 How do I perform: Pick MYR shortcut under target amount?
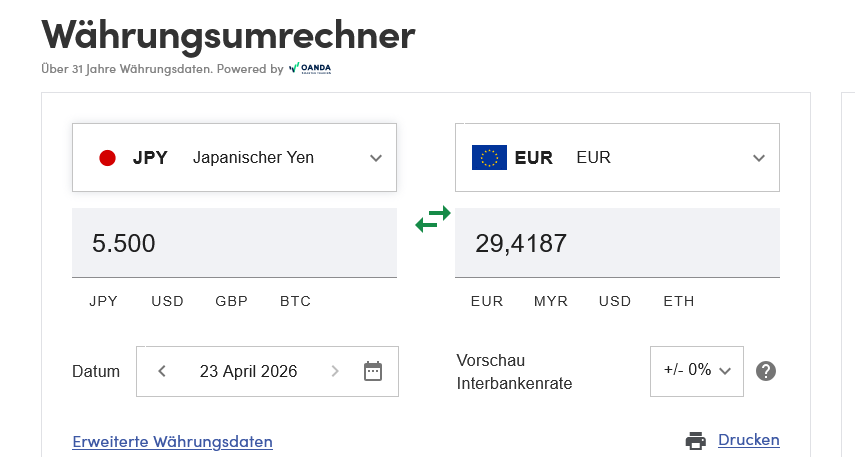[x=551, y=301]
